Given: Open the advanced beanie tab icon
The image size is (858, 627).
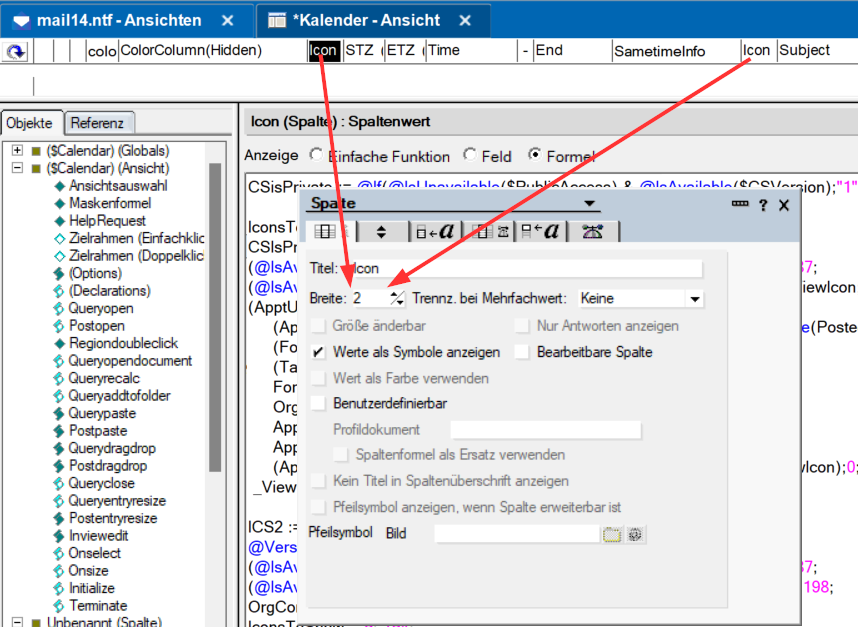Looking at the screenshot, I should [593, 231].
